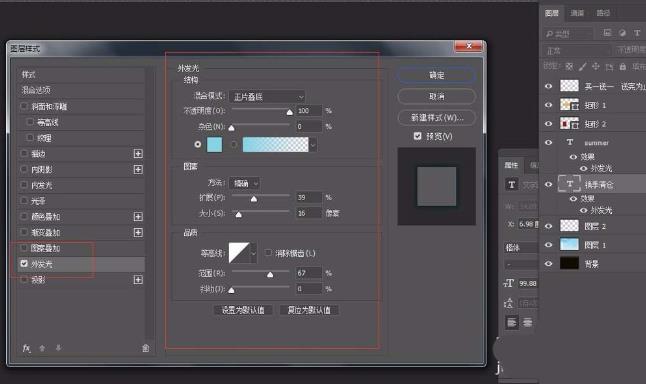646x384 pixels.
Task: Filter layers by pixel layer icon
Action: 607,33
